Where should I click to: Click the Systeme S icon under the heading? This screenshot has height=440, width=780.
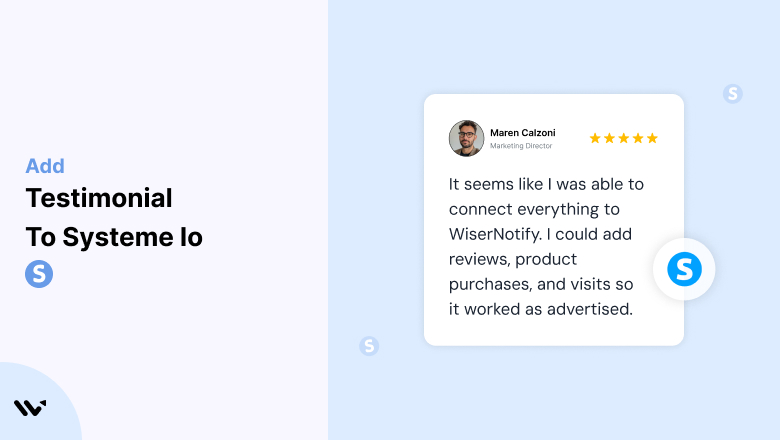point(39,274)
